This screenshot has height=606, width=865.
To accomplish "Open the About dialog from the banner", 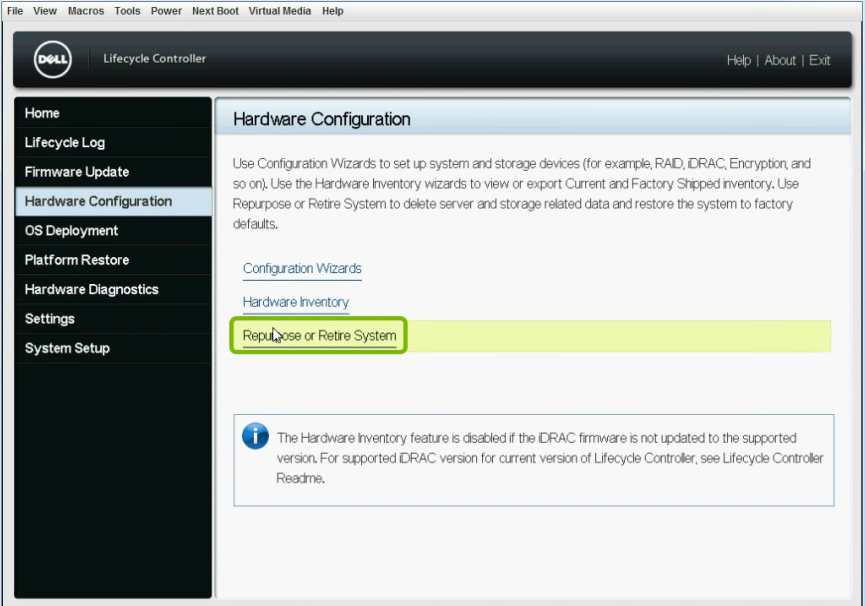I will coord(779,60).
